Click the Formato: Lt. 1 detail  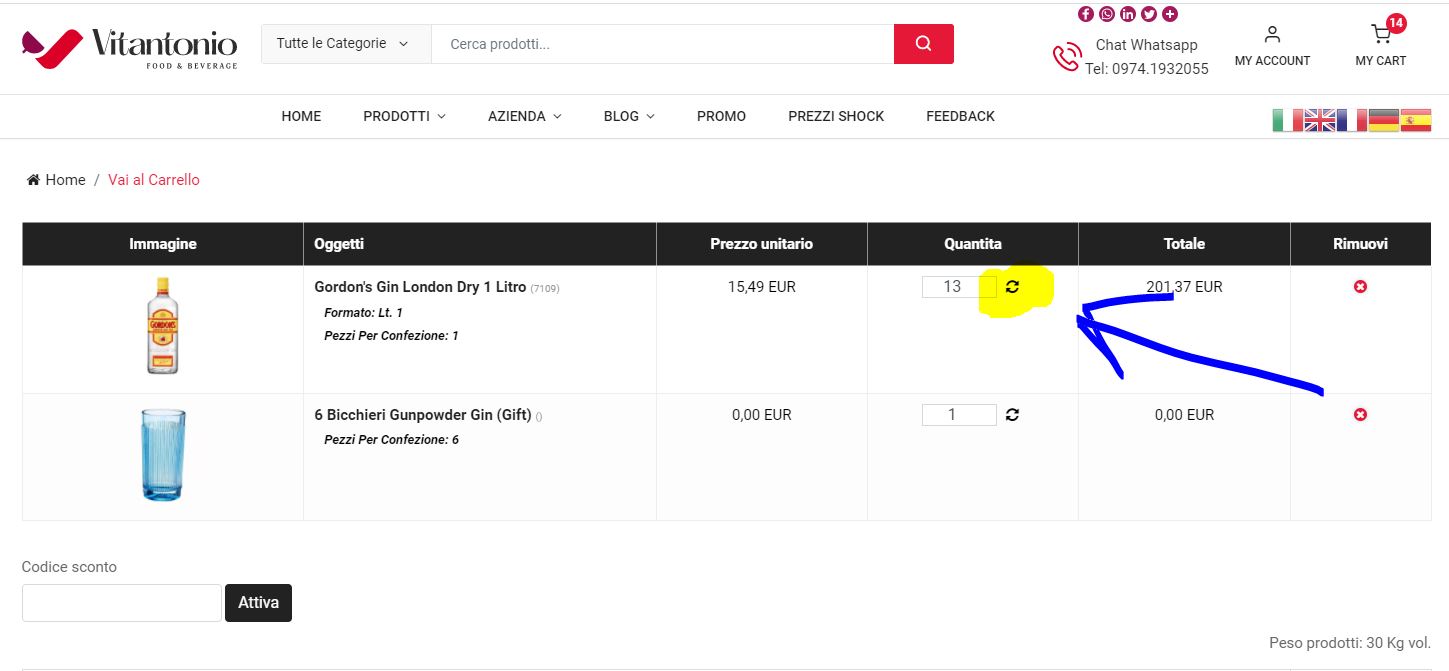click(363, 313)
